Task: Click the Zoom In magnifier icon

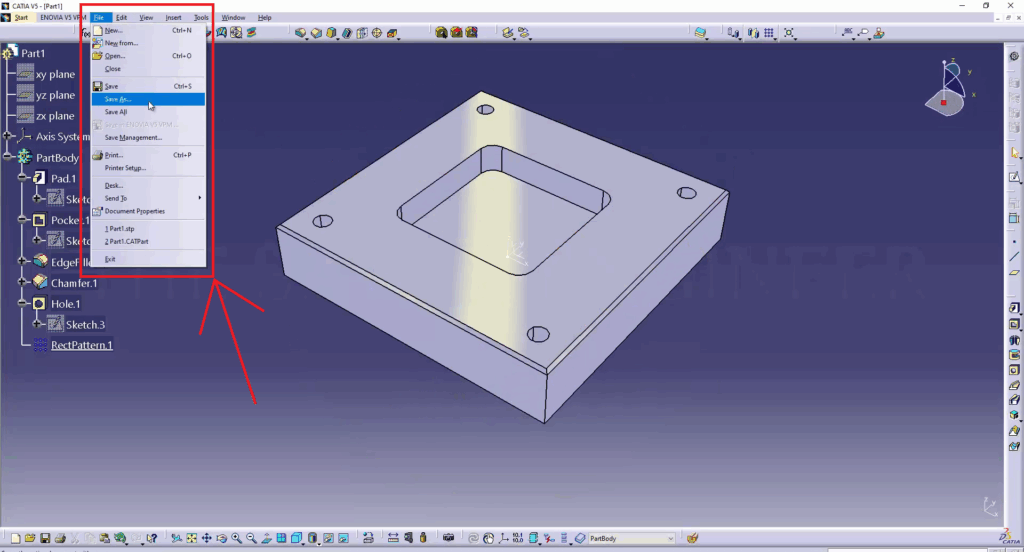Action: coord(237,538)
